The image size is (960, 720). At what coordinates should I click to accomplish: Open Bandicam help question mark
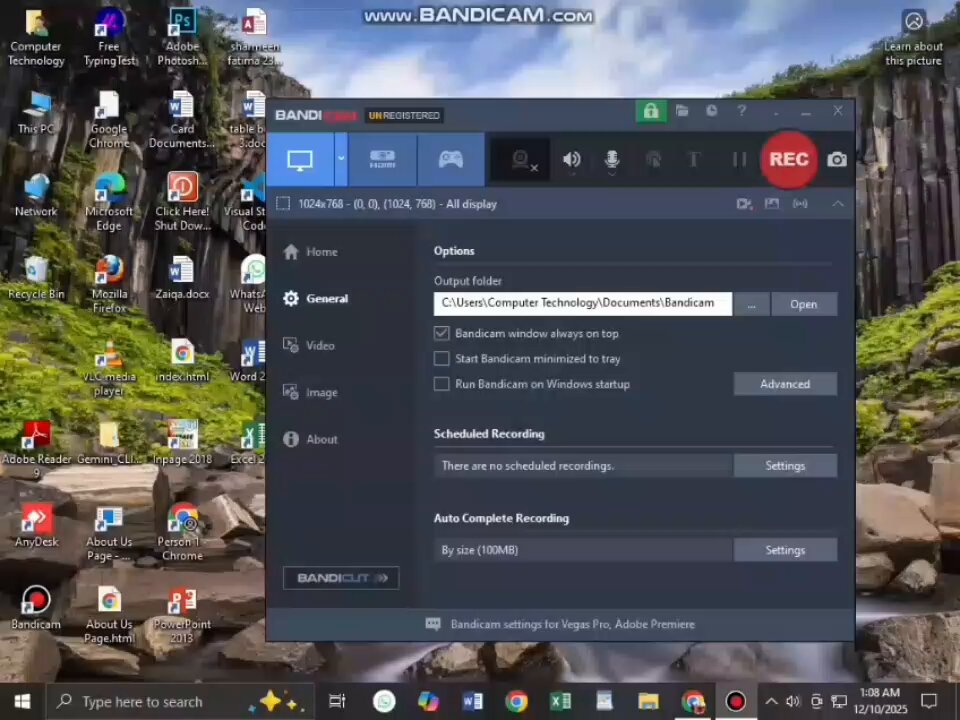click(x=741, y=111)
